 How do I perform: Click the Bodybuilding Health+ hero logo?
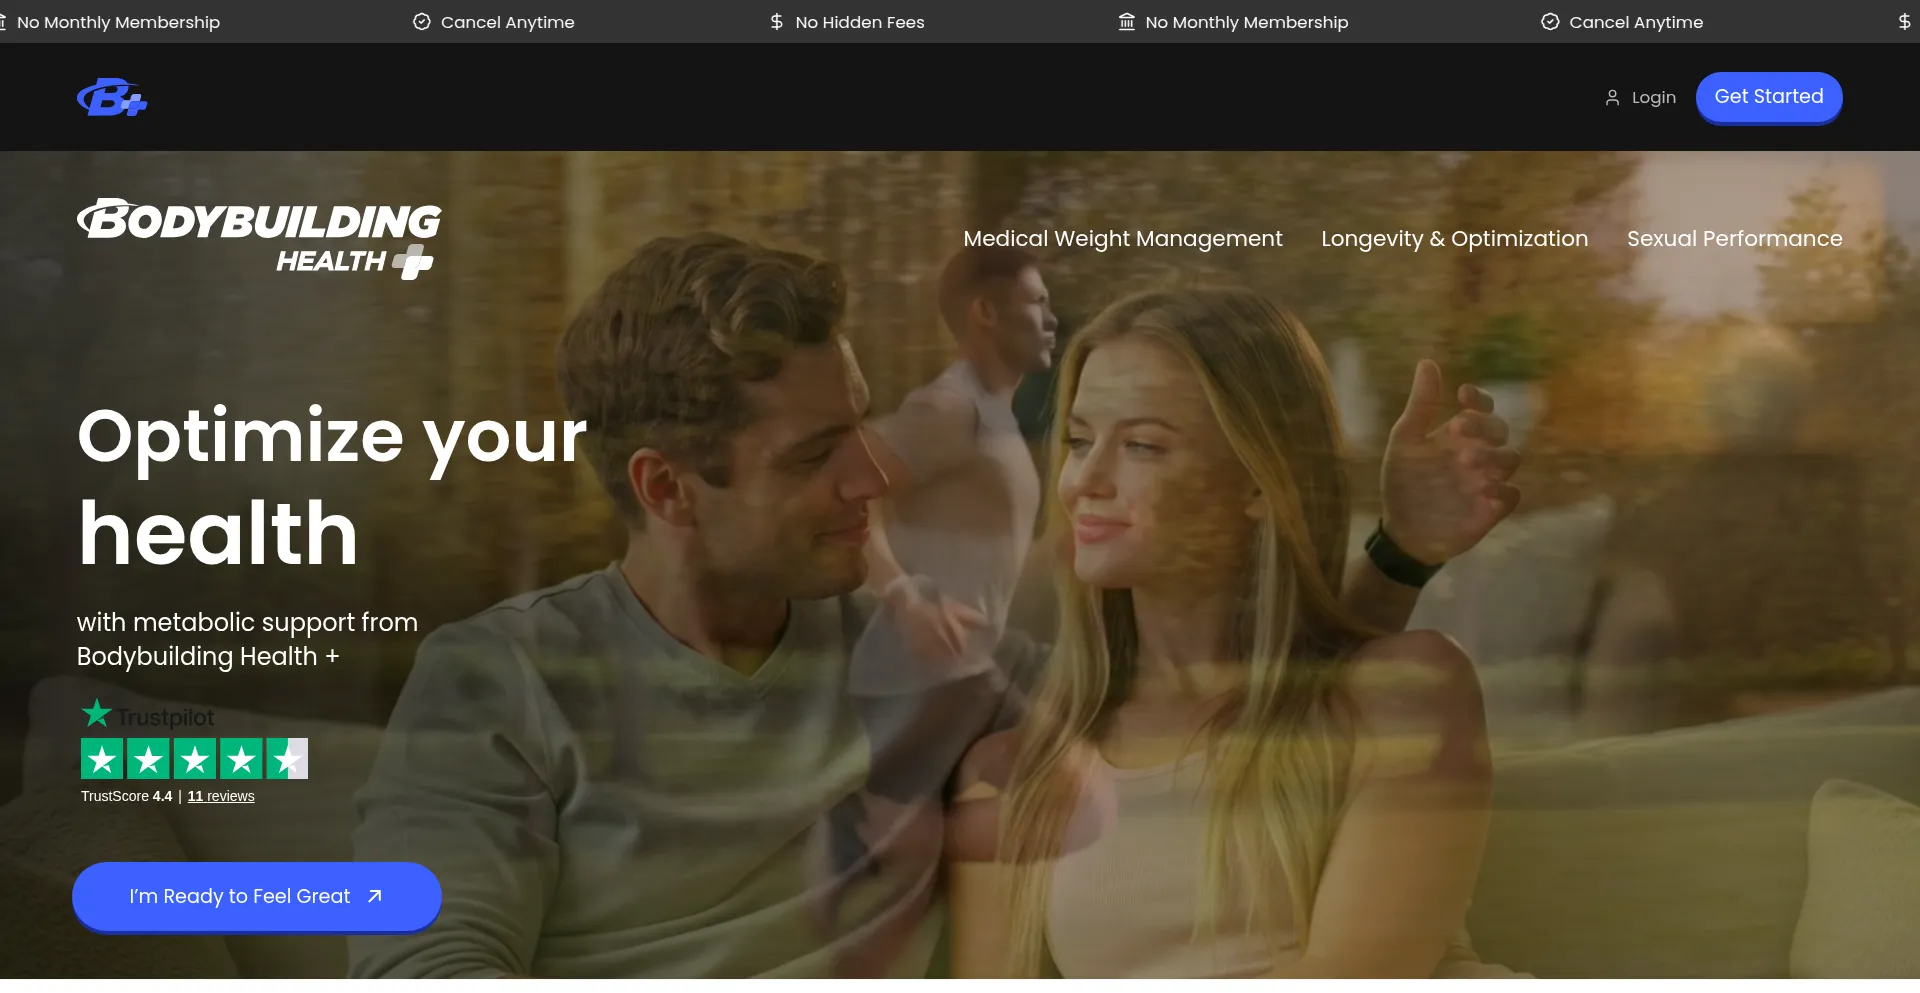(x=259, y=239)
